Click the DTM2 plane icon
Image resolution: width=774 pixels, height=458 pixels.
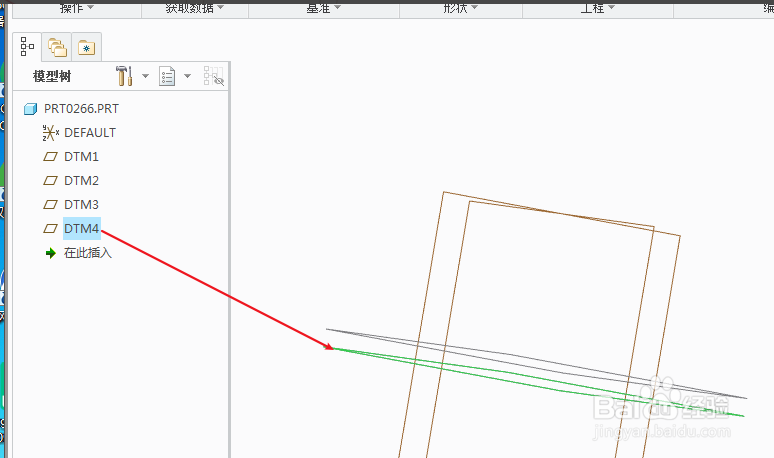tap(50, 181)
